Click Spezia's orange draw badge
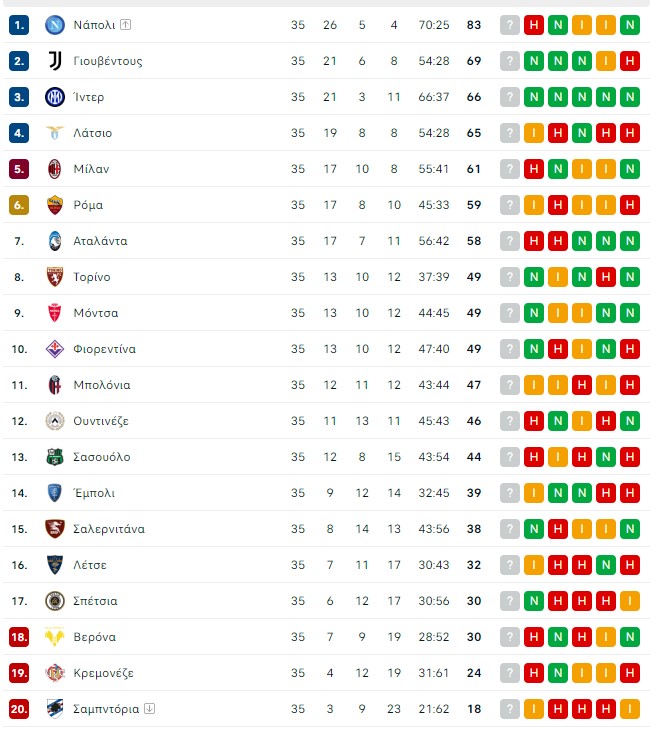 pyautogui.click(x=630, y=601)
